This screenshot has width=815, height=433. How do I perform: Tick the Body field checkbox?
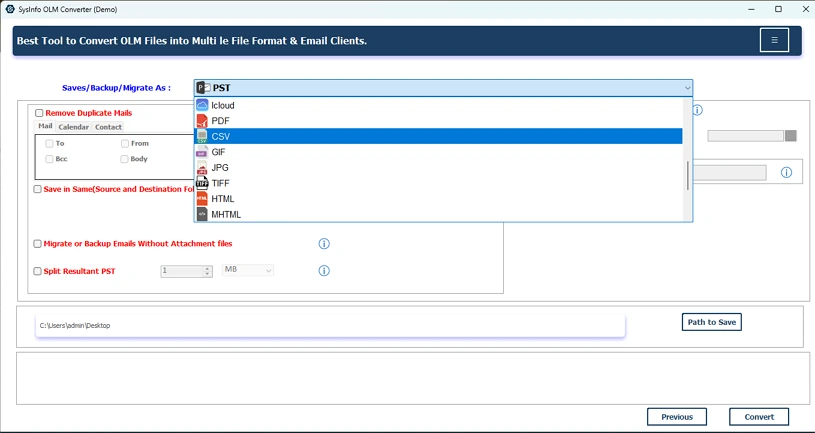(x=124, y=159)
